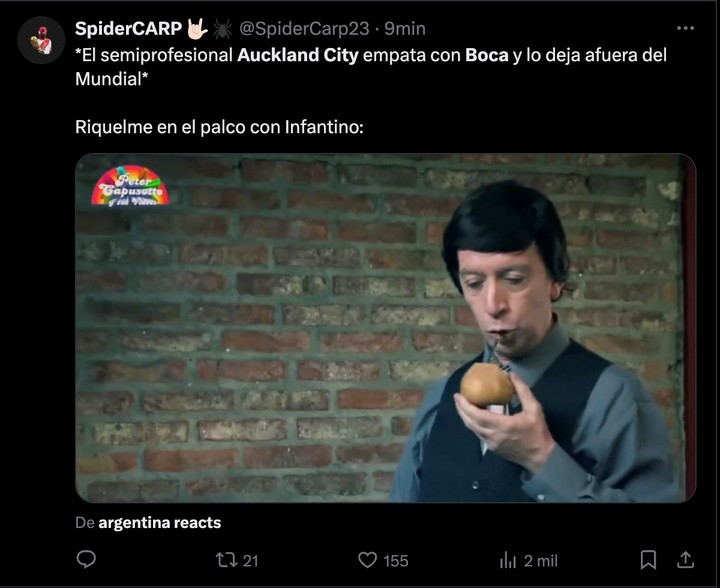
Task: Open SpiderCARP profile avatar
Action: pos(41,40)
